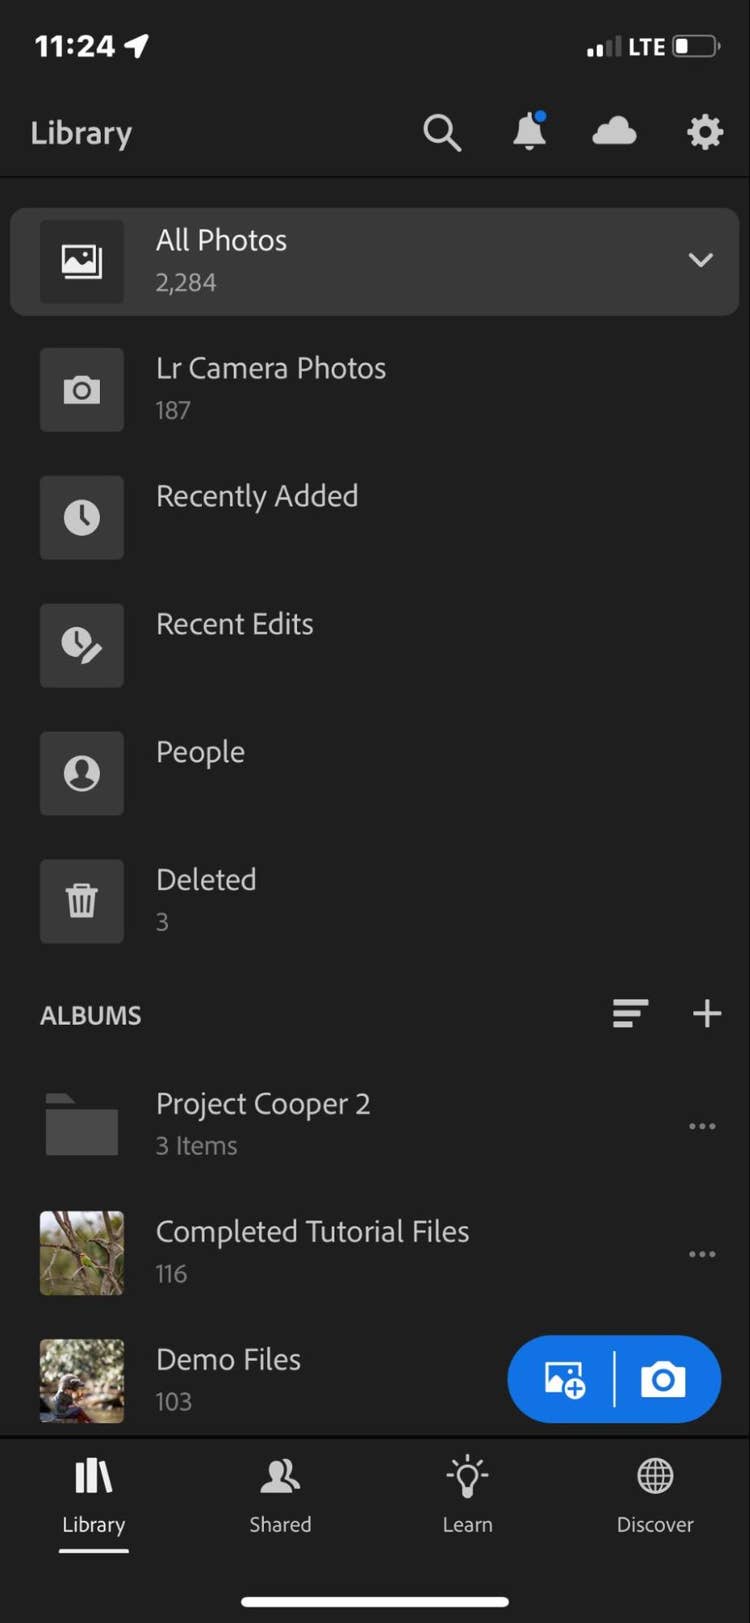Viewport: 750px width, 1623px height.
Task: Open overflow menu for Project Cooper 2
Action: point(702,1126)
